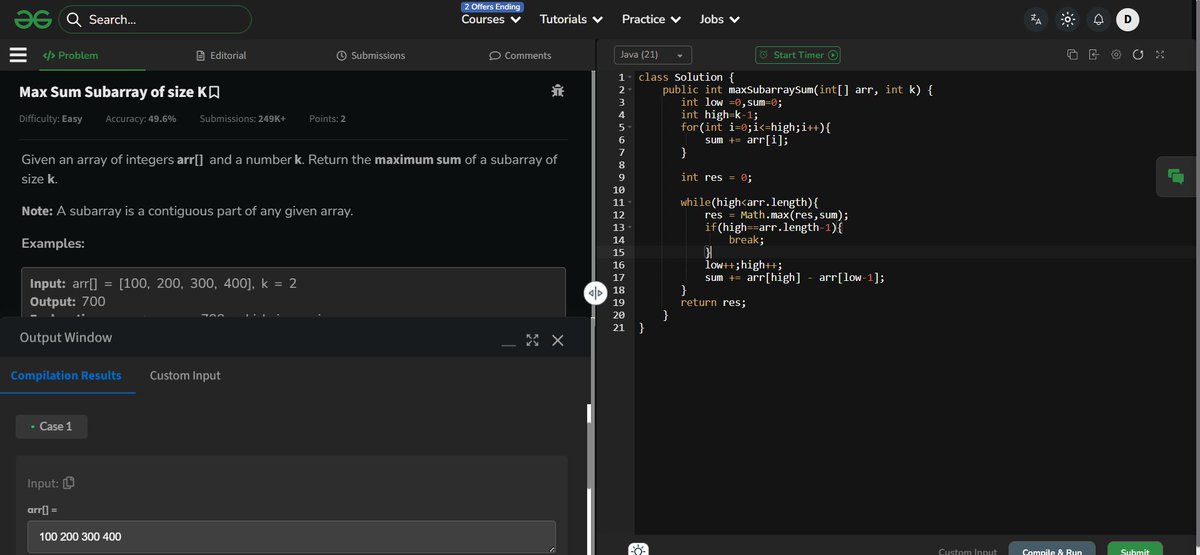Click into the Search field
This screenshot has height=555, width=1200.
[155, 19]
